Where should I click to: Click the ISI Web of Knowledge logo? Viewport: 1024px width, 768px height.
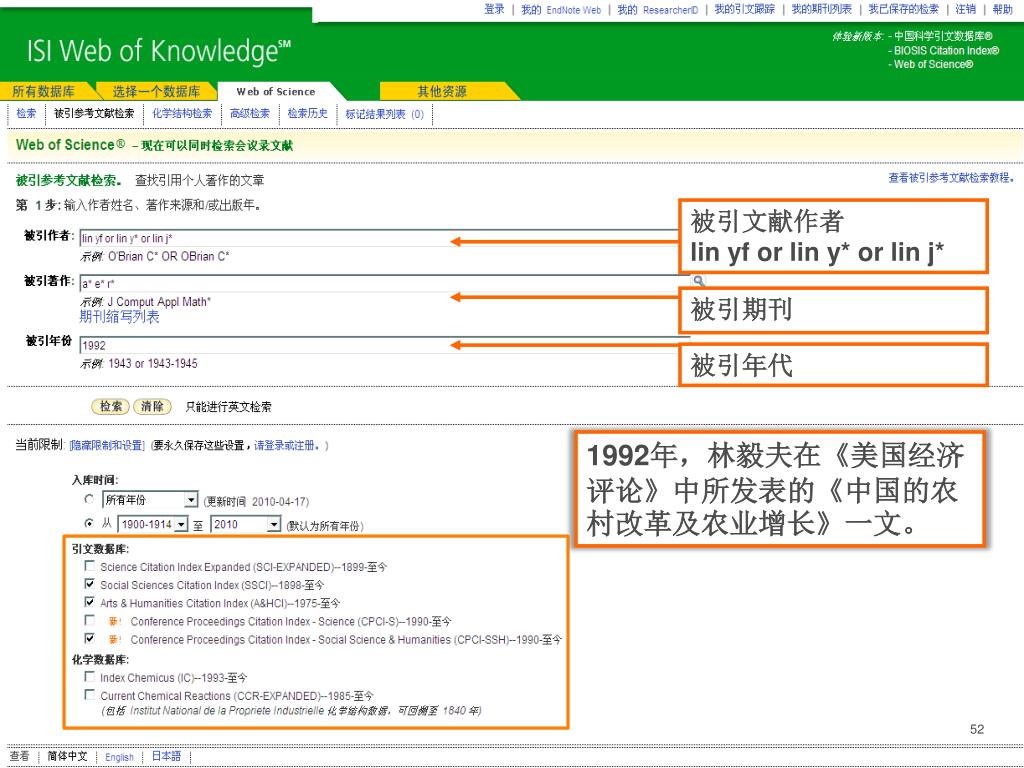(x=159, y=51)
